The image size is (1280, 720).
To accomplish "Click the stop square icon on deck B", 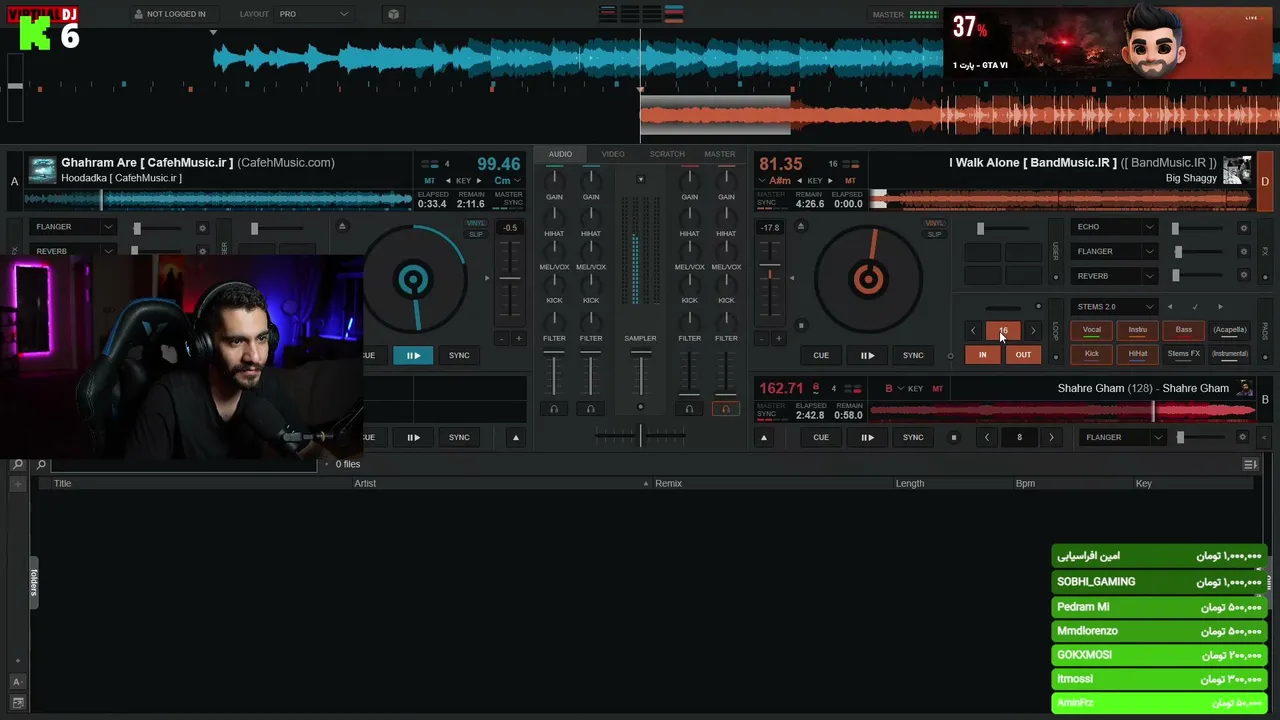I will [x=954, y=437].
